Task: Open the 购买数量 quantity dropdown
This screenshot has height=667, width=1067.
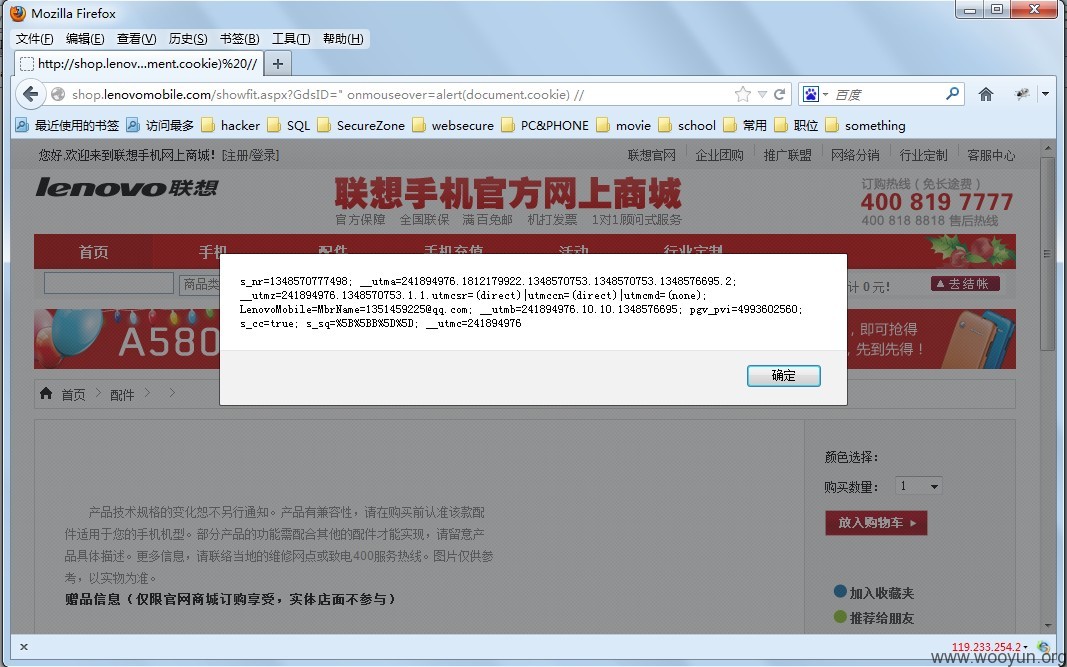Action: click(x=919, y=486)
